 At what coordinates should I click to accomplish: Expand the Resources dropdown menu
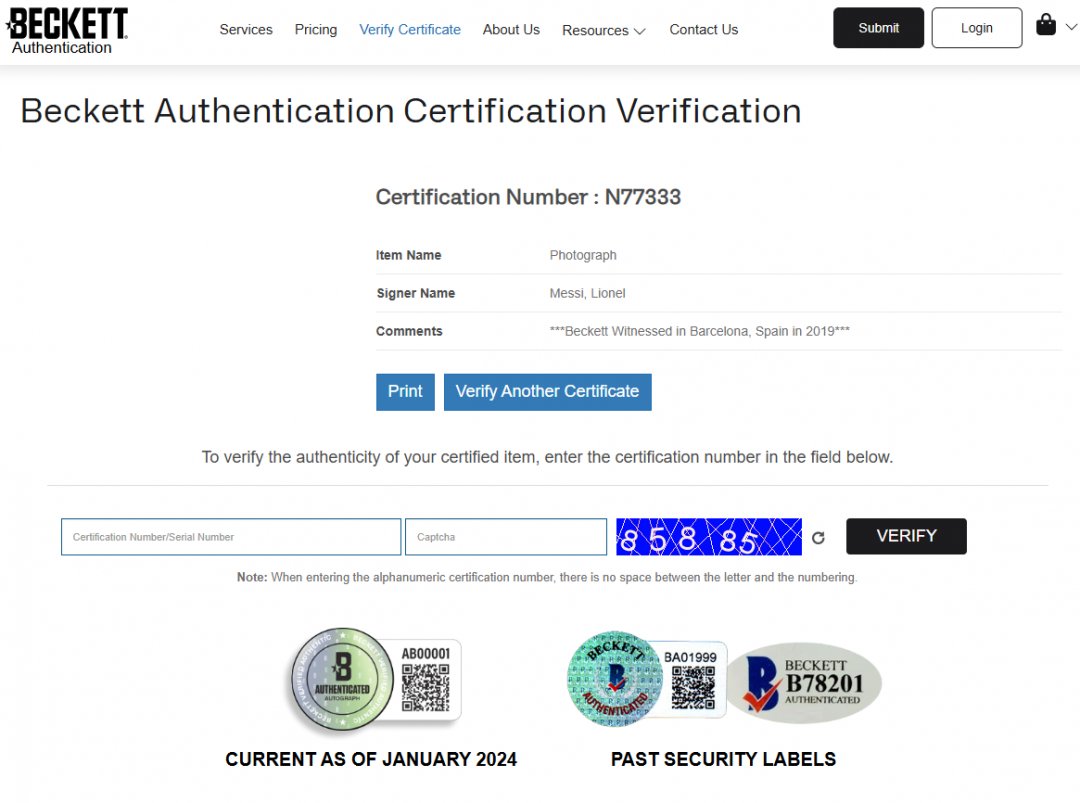(603, 30)
